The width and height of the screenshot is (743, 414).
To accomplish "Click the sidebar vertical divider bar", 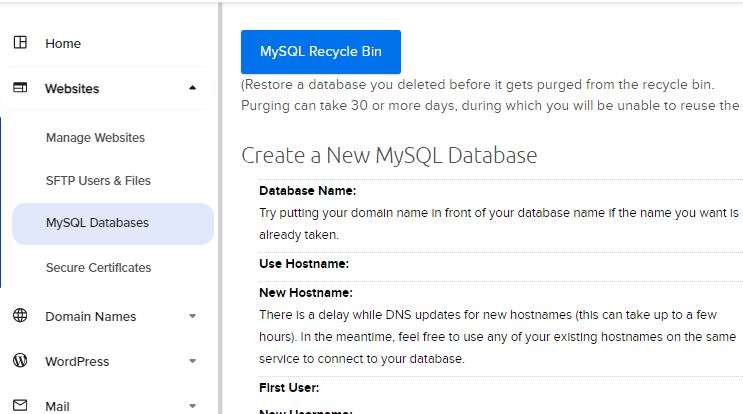I will point(220,208).
